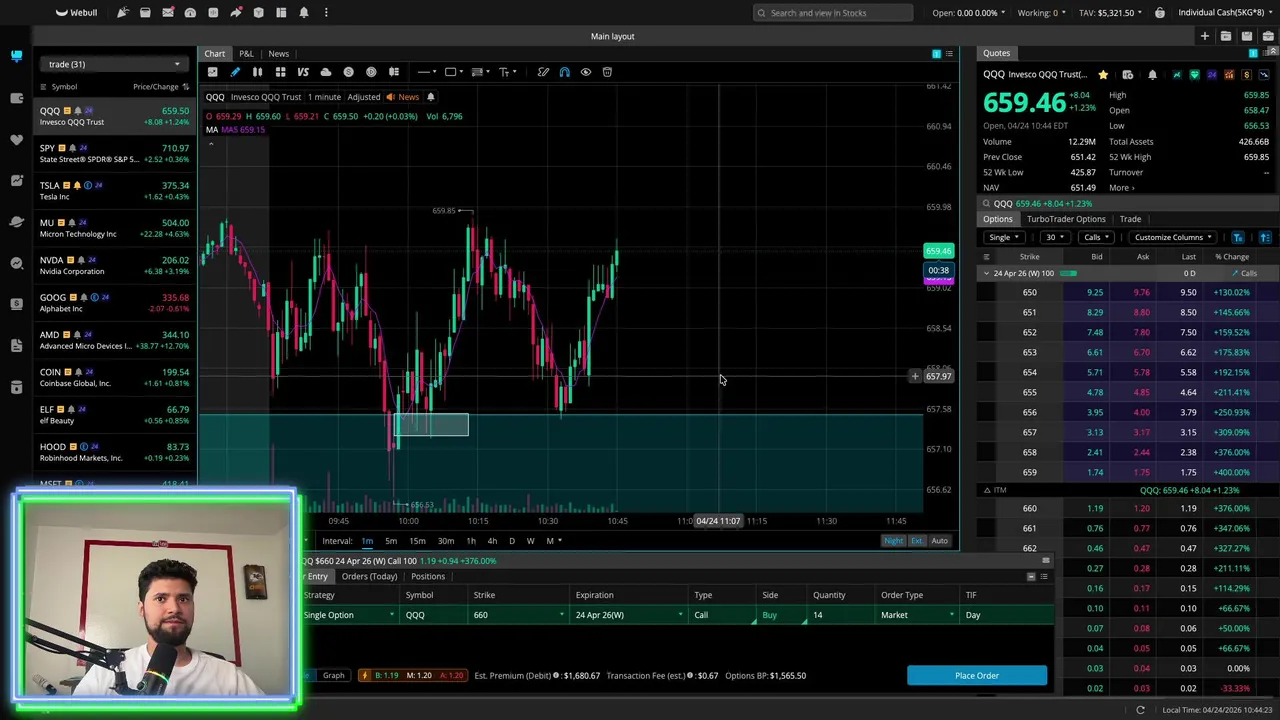The image size is (1280, 720).
Task: Select the 1h chart interval
Action: (470, 541)
